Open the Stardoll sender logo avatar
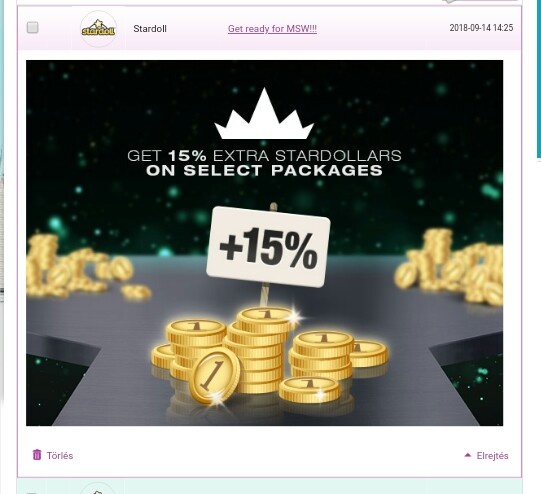 98,29
